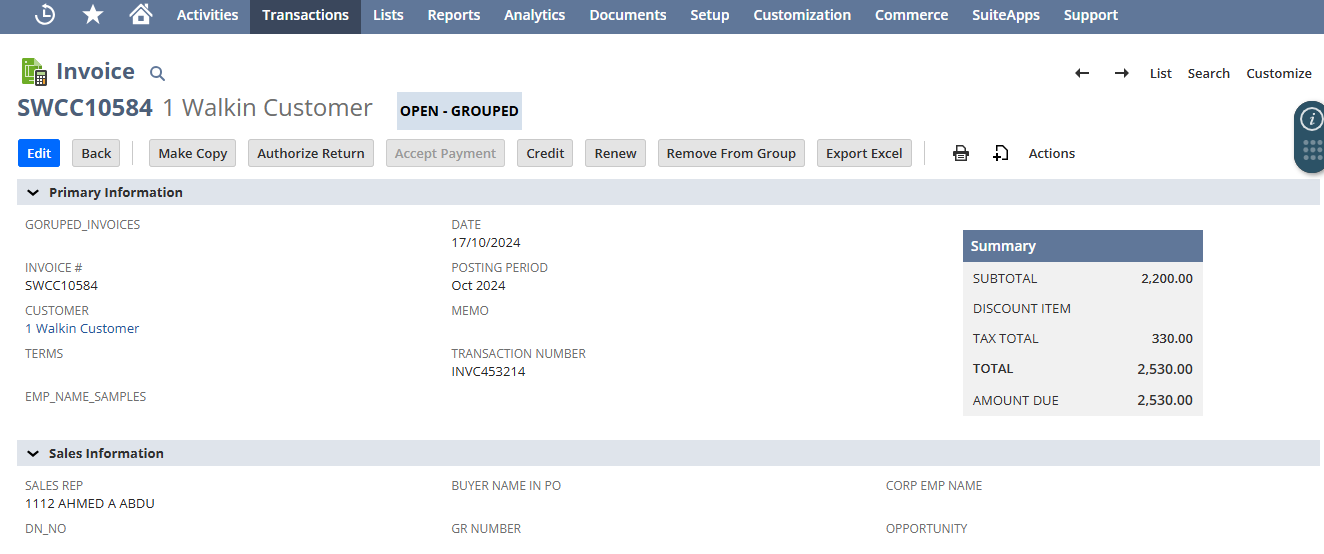
Task: Go to Home via house icon
Action: tap(141, 15)
